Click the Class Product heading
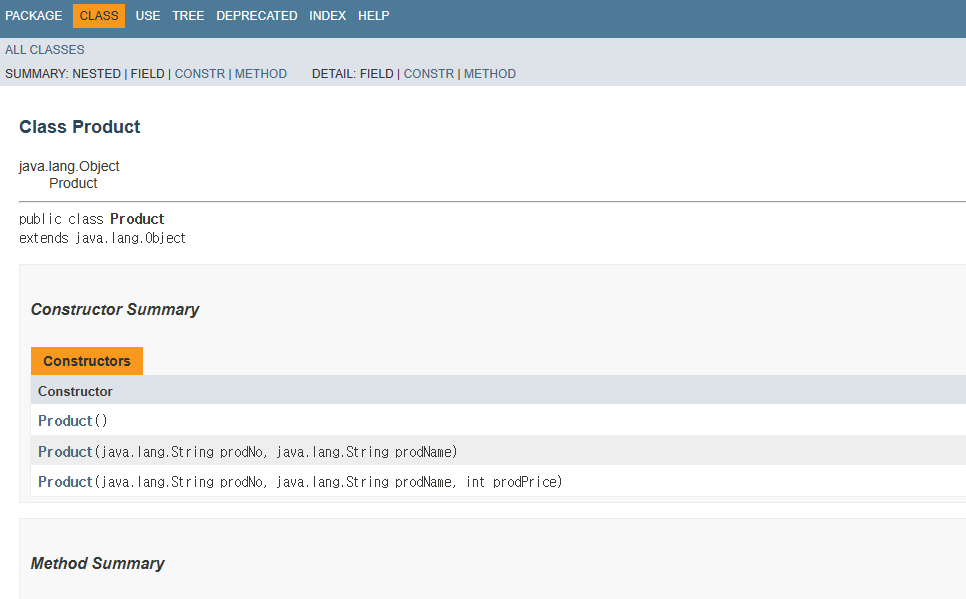Screen dimensions: 966x599 [79, 127]
